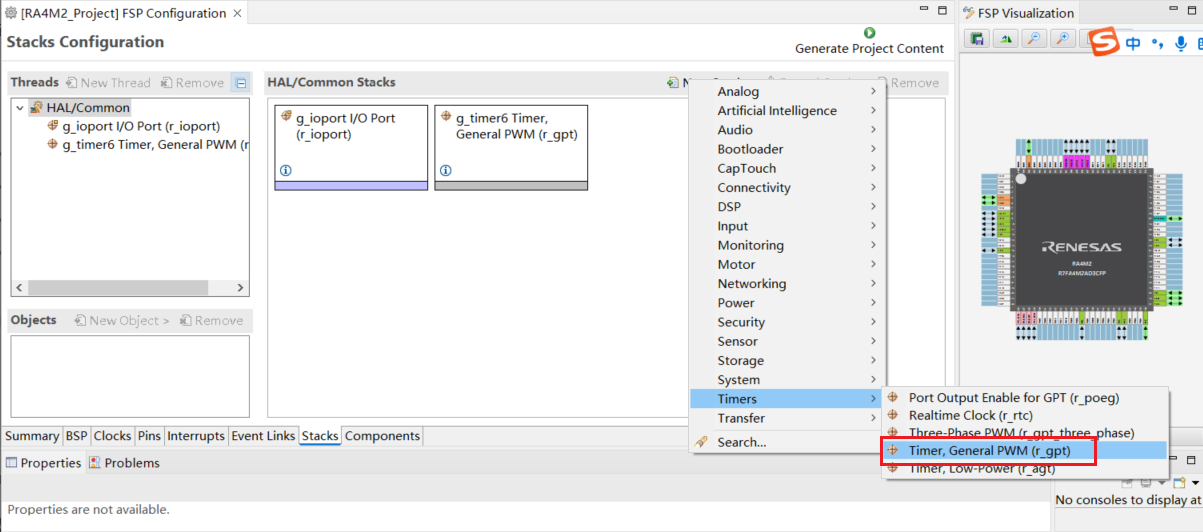The height and width of the screenshot is (532, 1203).
Task: Click the zoom out magnifier in FSP Visualization
Action: click(1033, 39)
